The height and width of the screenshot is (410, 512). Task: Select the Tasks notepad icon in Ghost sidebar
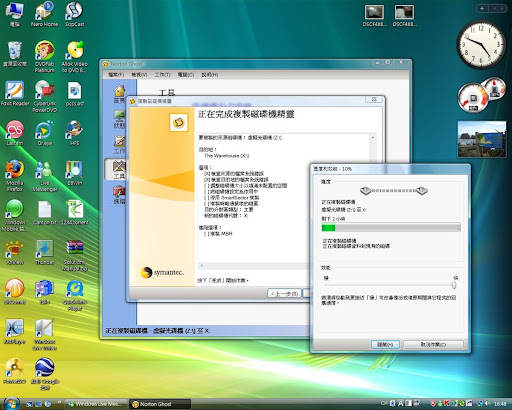[119, 145]
